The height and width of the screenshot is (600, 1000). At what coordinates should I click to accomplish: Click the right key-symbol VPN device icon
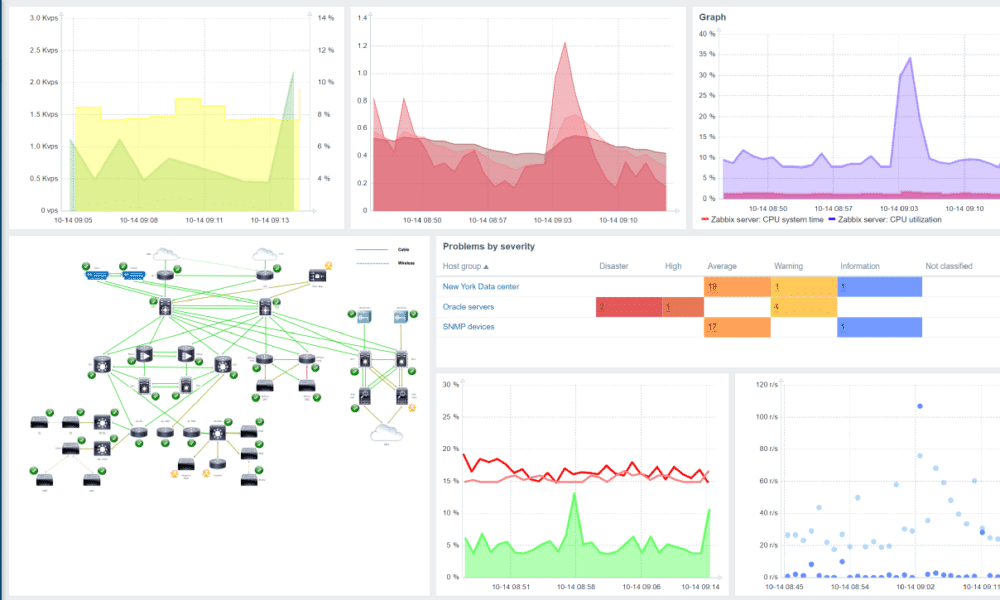coord(401,316)
